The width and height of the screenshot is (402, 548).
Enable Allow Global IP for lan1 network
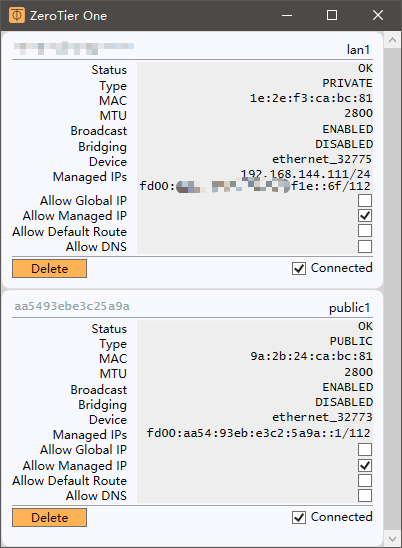[x=365, y=201]
